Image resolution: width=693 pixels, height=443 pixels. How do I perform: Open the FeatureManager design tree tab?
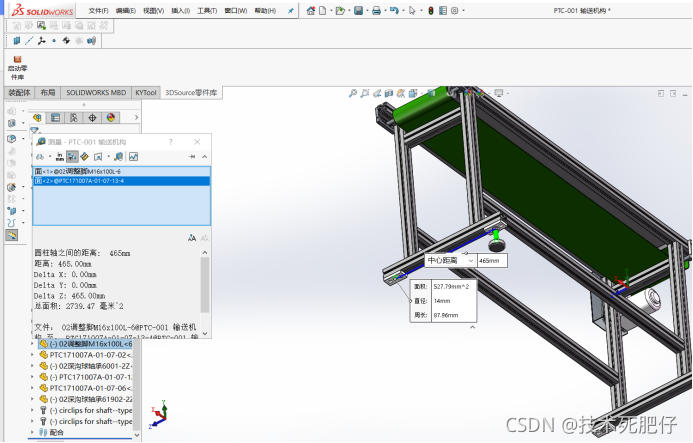(x=38, y=118)
